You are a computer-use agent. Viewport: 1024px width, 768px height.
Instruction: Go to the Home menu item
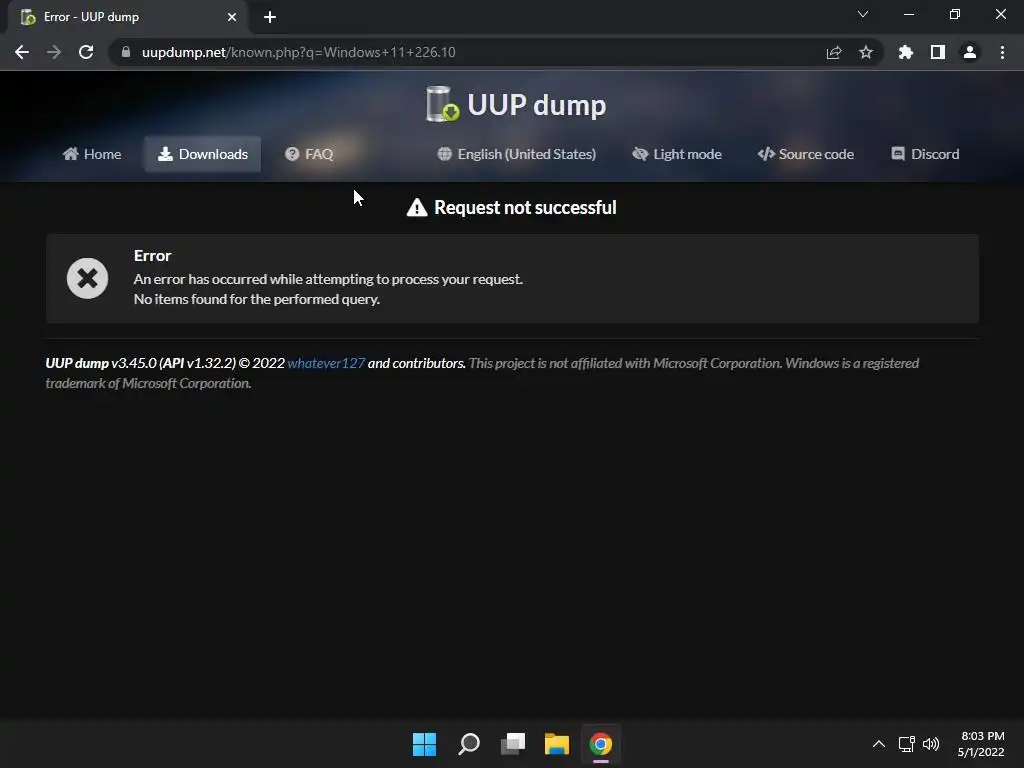[x=92, y=154]
